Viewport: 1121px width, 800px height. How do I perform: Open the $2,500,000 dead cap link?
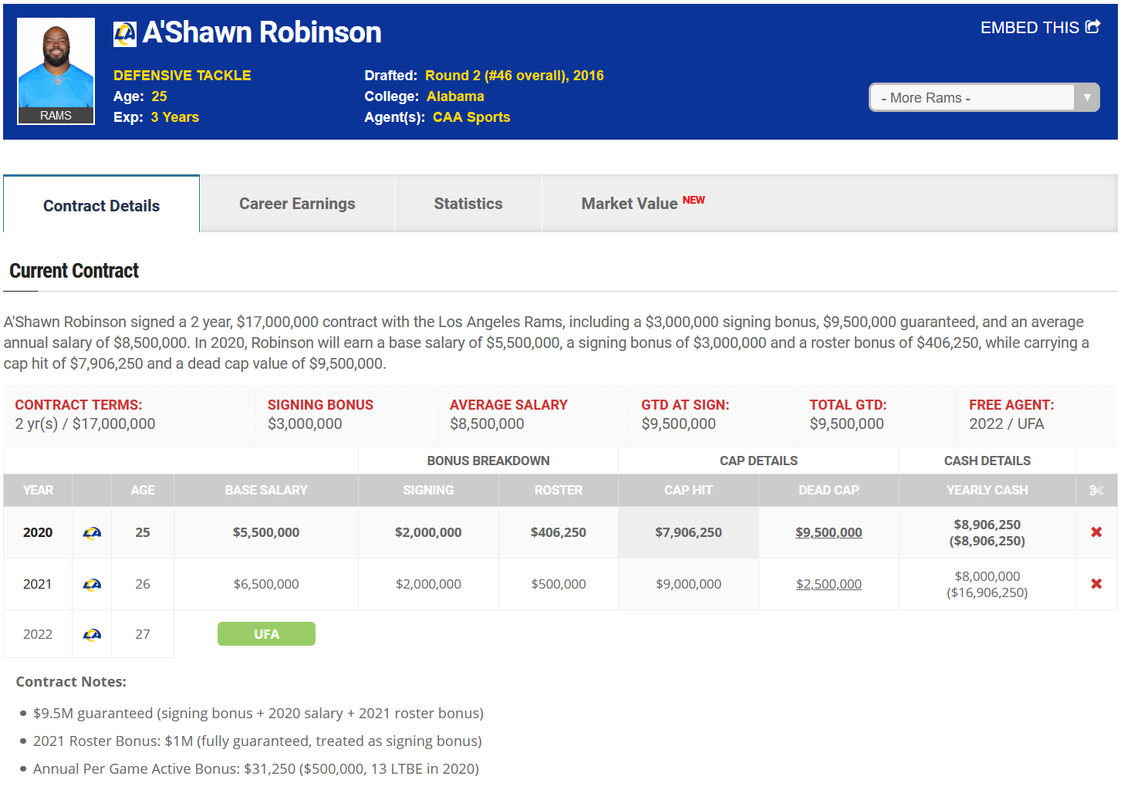(829, 584)
